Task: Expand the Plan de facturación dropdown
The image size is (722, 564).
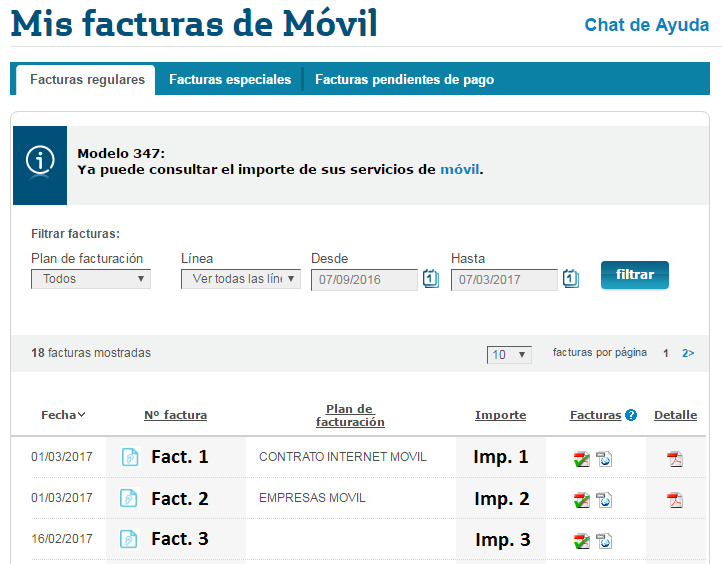Action: click(x=91, y=279)
